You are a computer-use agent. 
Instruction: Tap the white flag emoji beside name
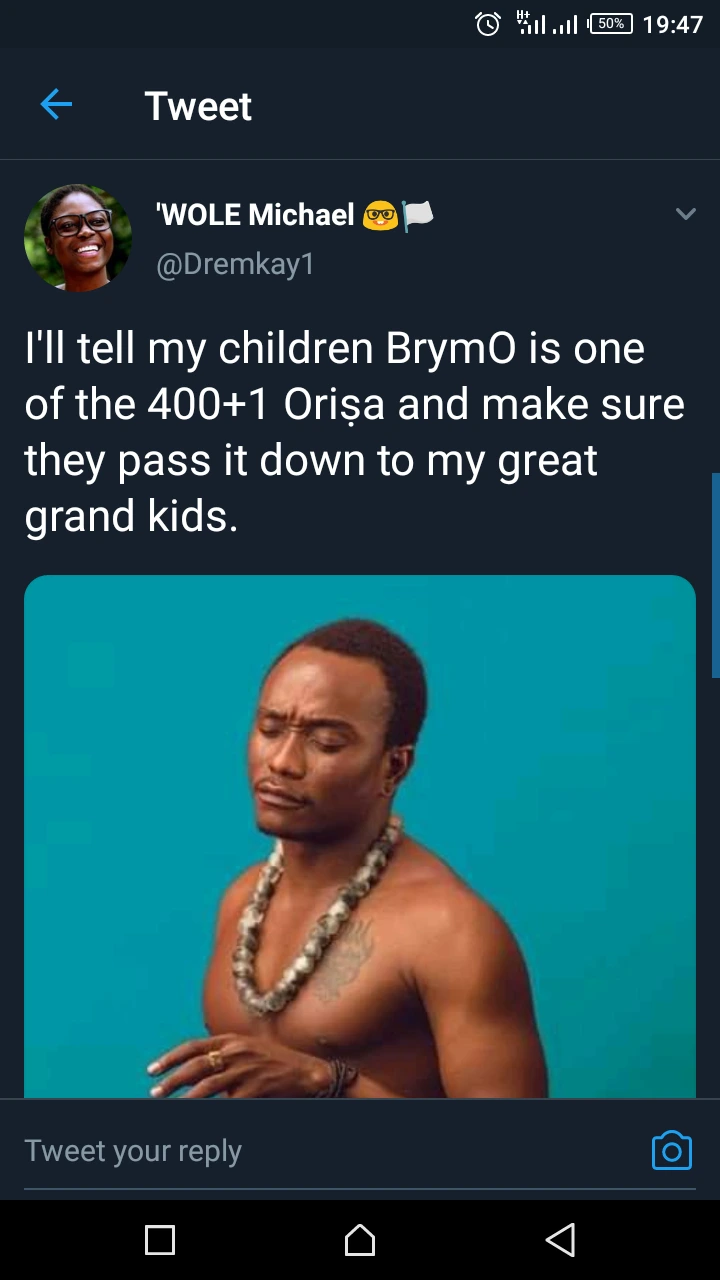click(x=417, y=214)
